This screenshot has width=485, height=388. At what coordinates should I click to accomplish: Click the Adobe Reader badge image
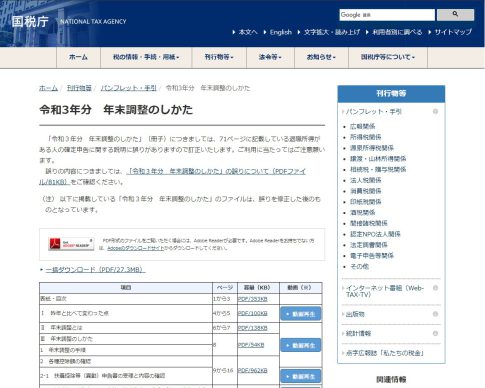tap(71, 244)
